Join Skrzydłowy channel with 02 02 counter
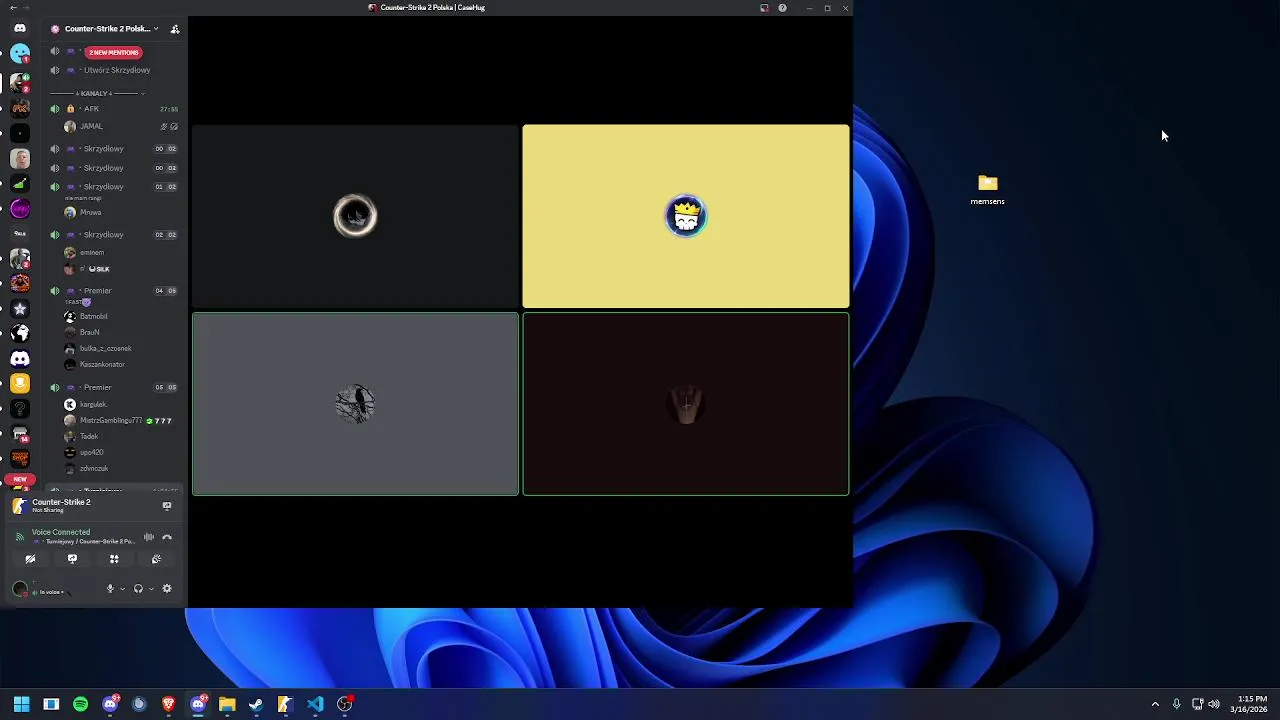Image resolution: width=1280 pixels, height=720 pixels. (x=115, y=235)
